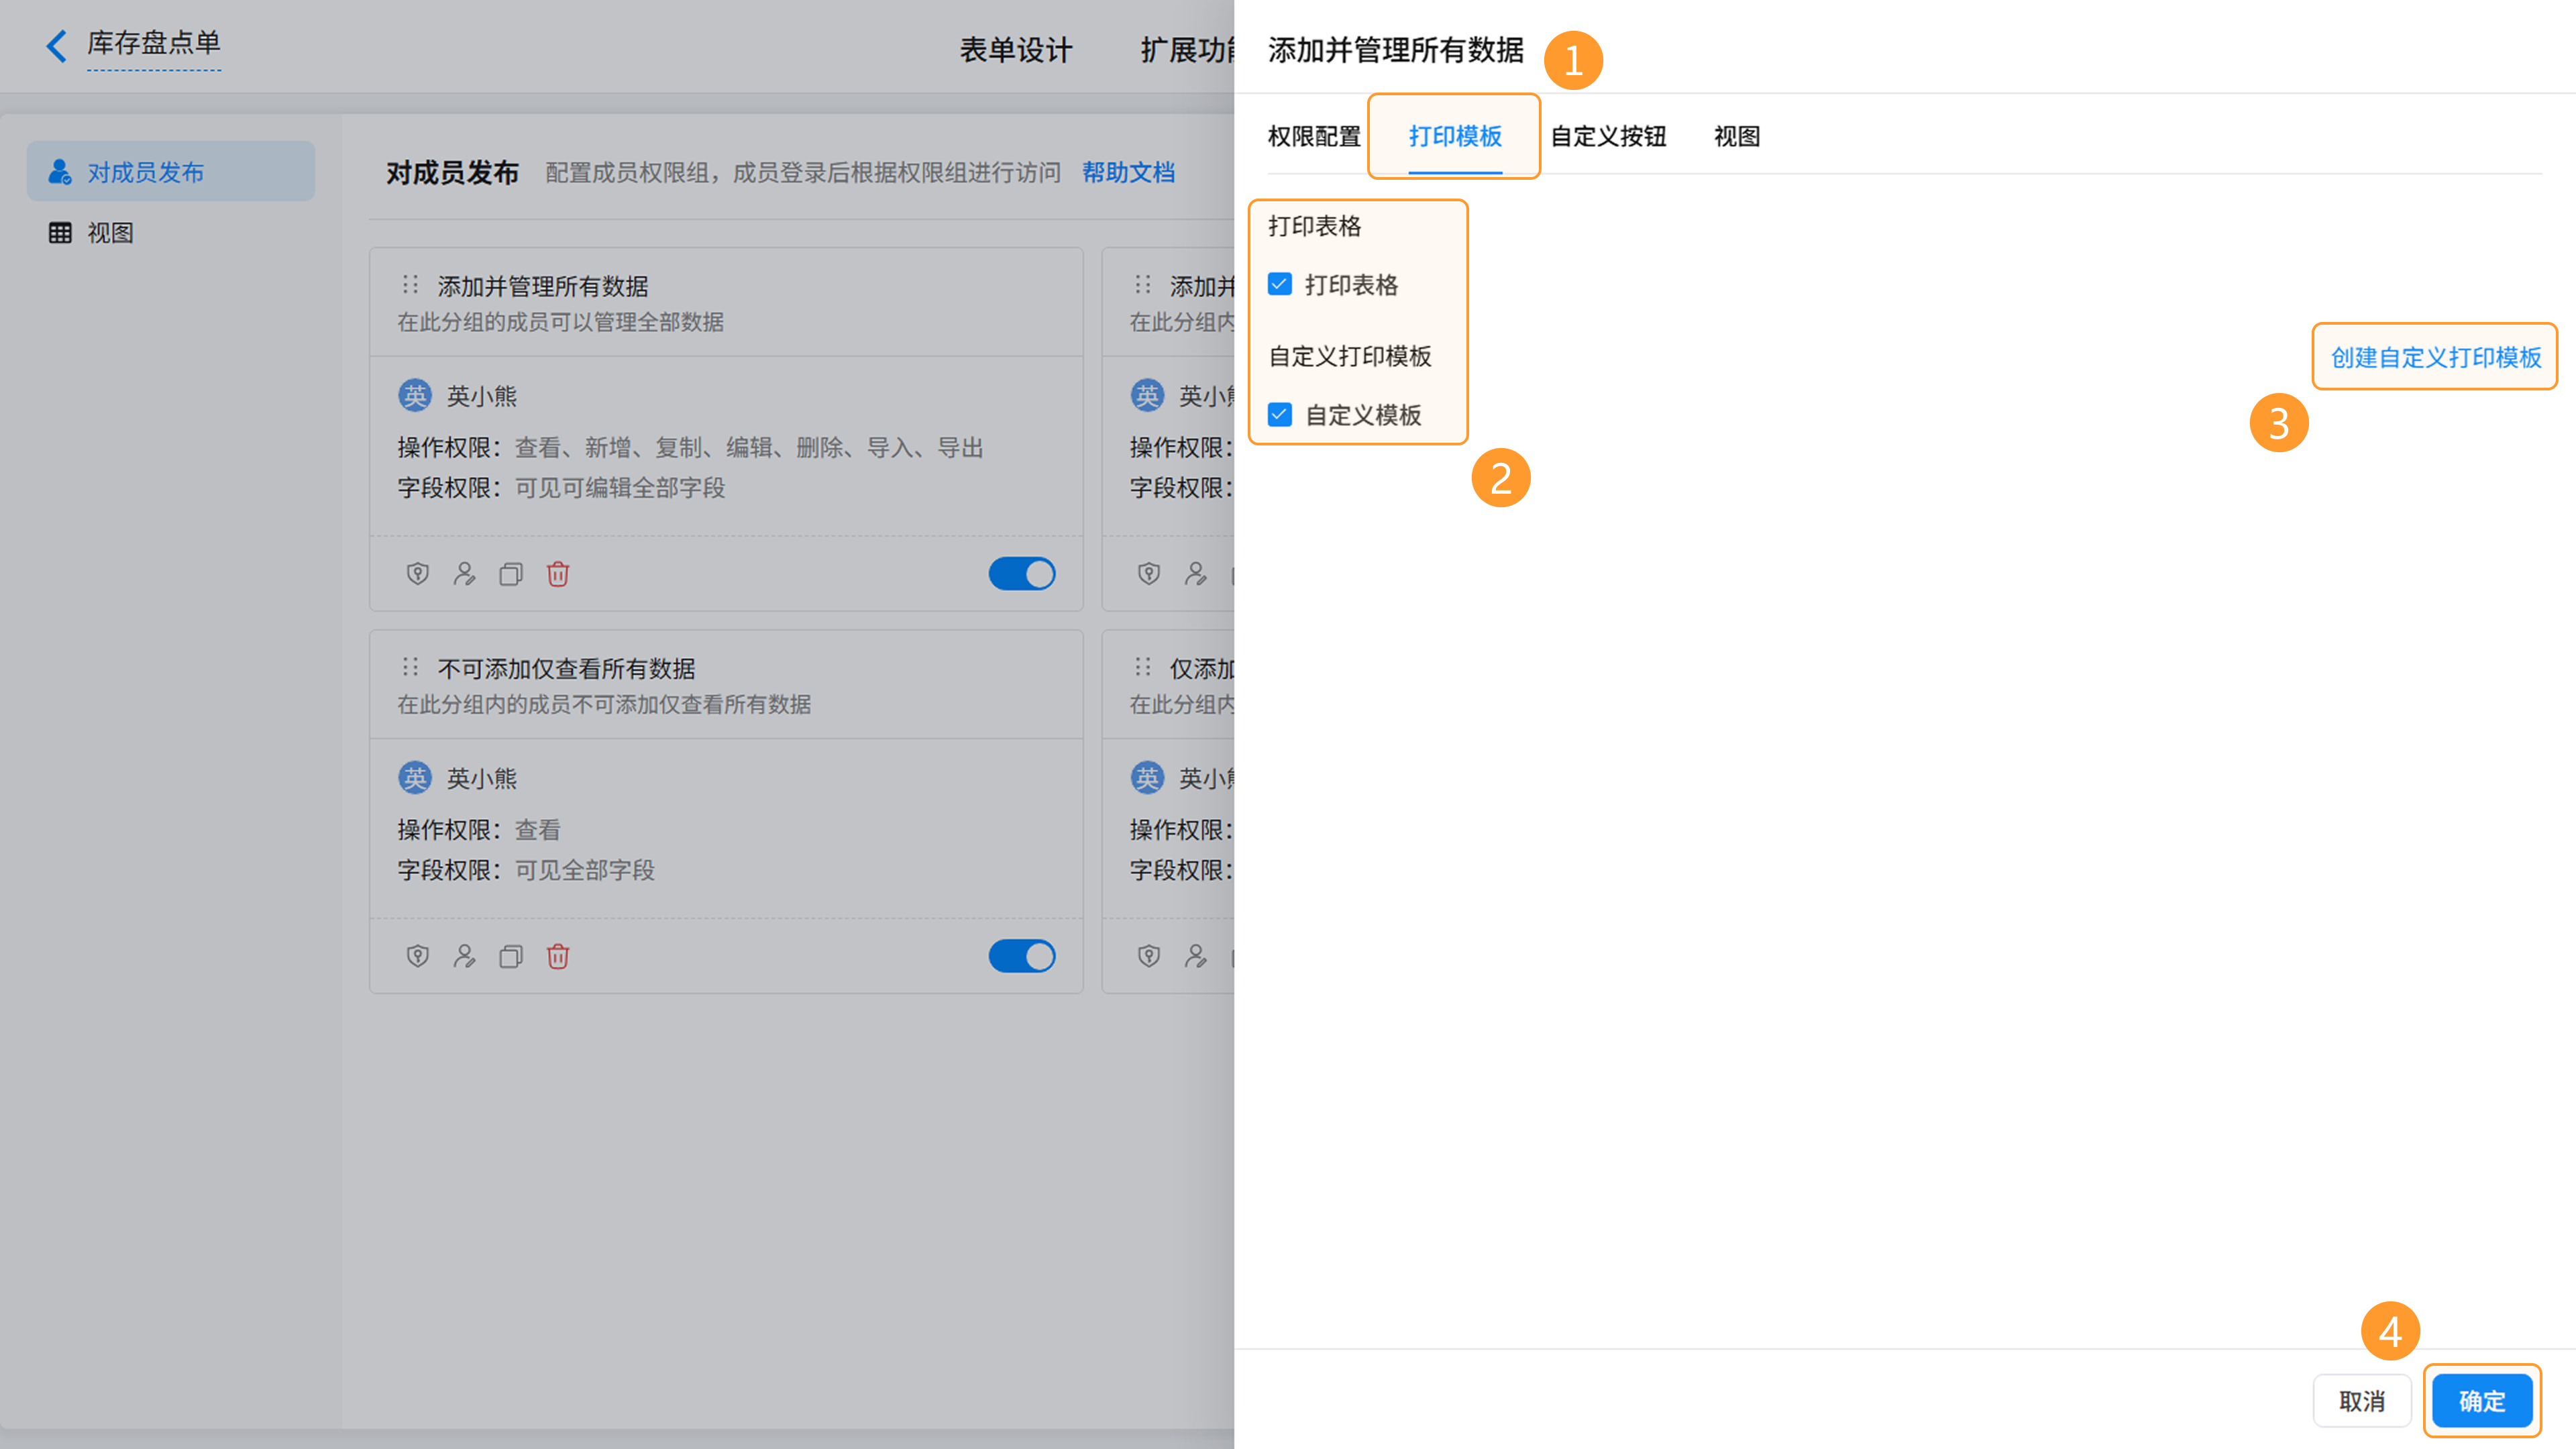Open the 自定义按钮 tab
Viewport: 2576px width, 1449px height.
pos(1608,136)
